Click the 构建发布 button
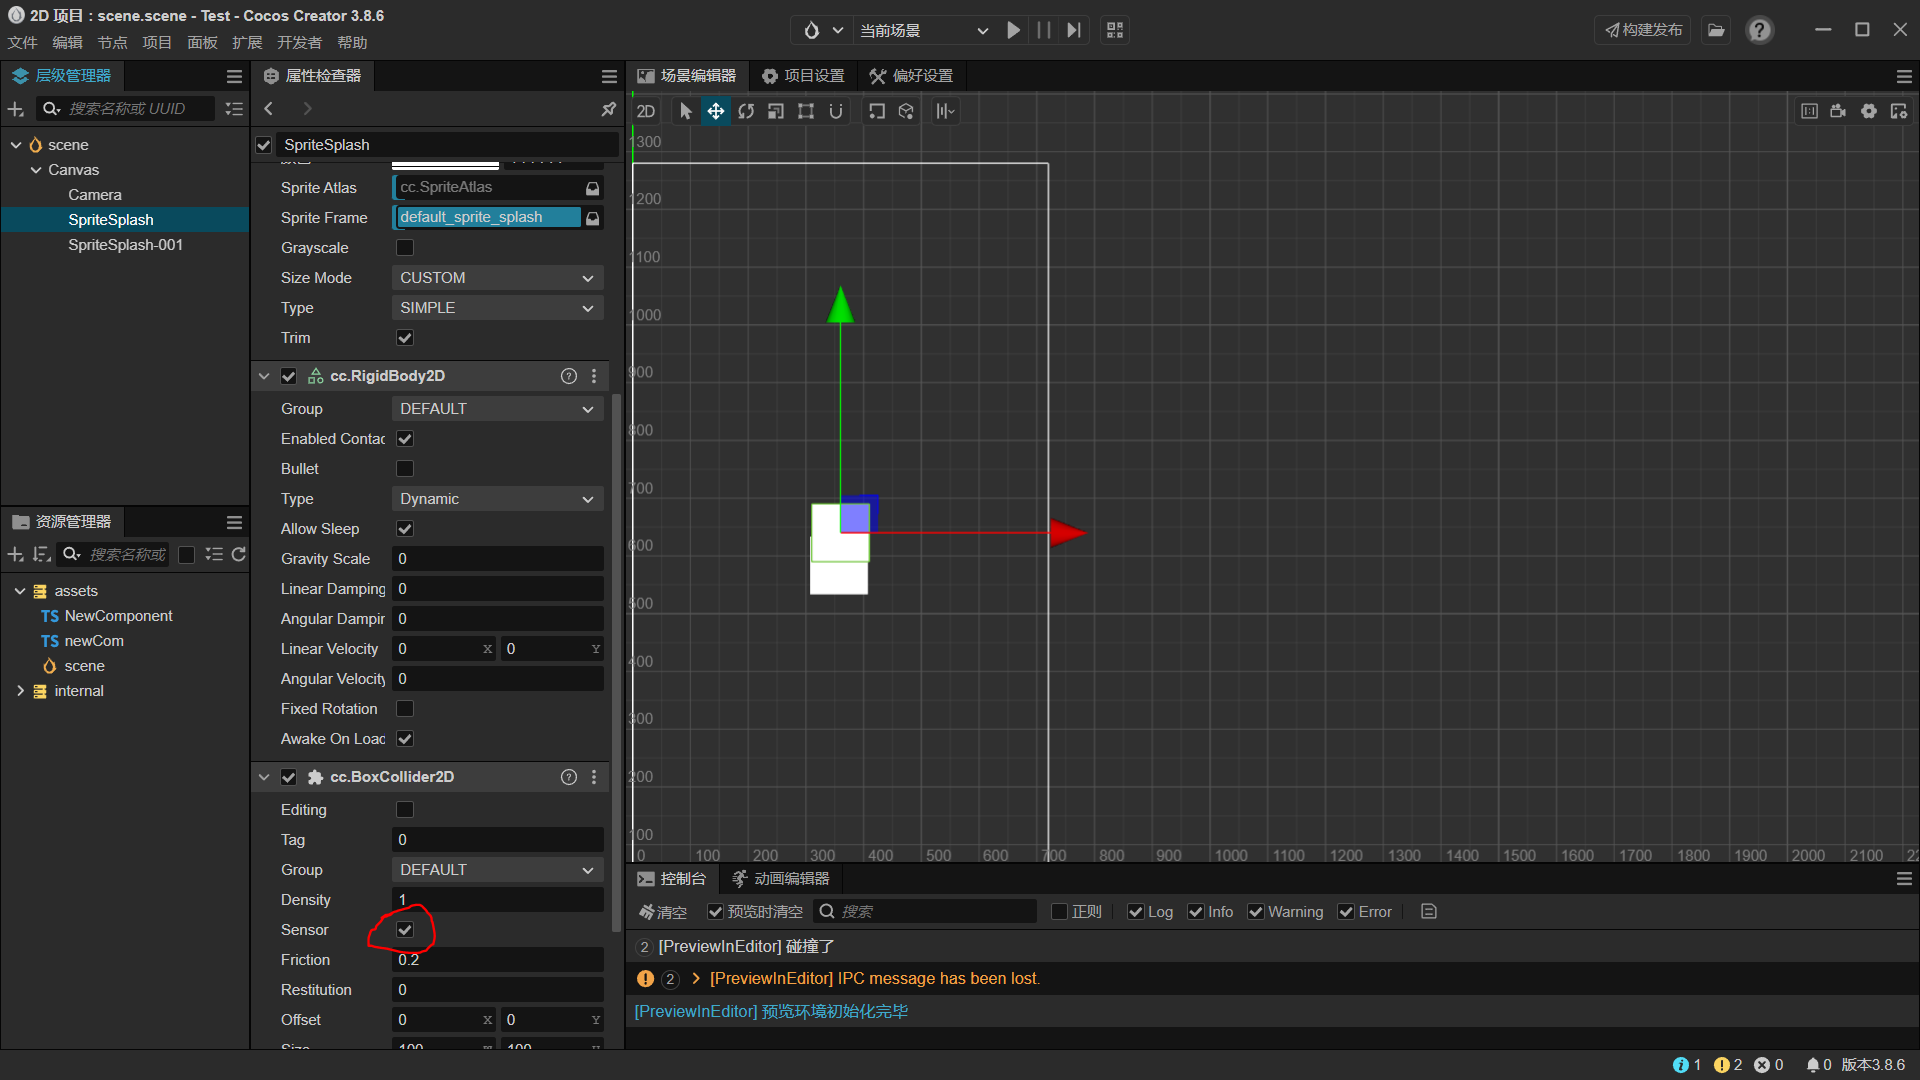Image resolution: width=1920 pixels, height=1080 pixels. (1643, 30)
